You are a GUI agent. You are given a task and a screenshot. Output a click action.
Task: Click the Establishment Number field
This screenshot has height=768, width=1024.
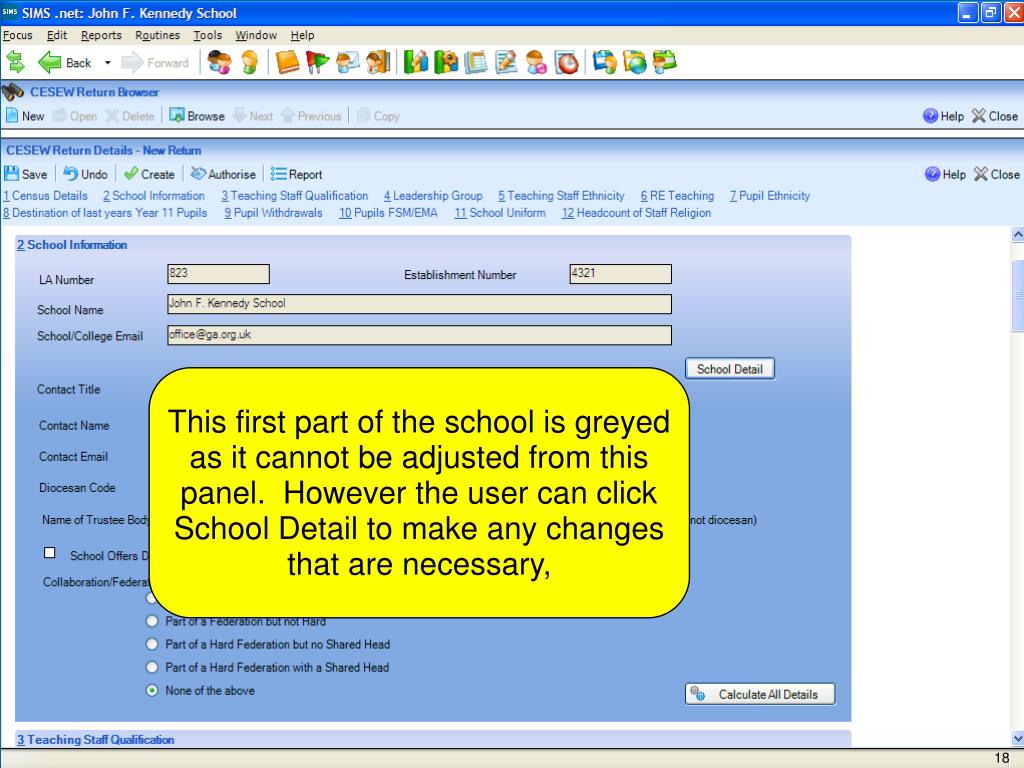tap(620, 274)
